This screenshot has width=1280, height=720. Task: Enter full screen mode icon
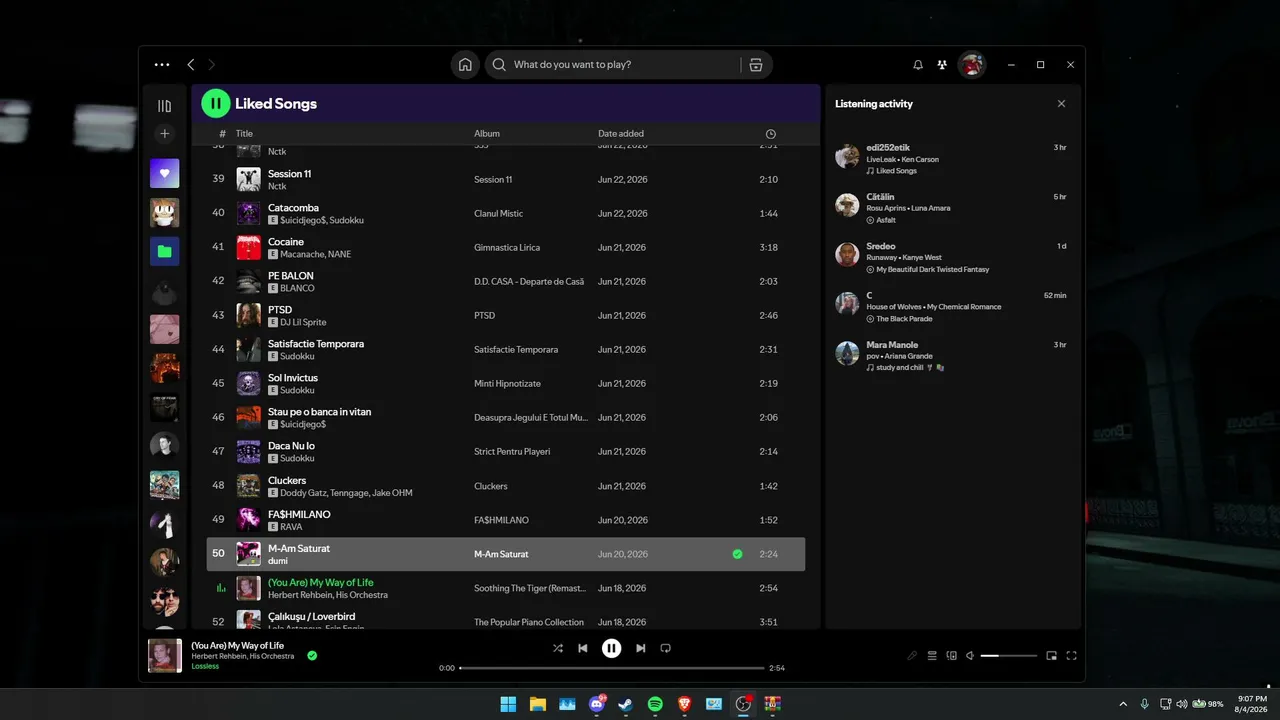click(x=1071, y=656)
